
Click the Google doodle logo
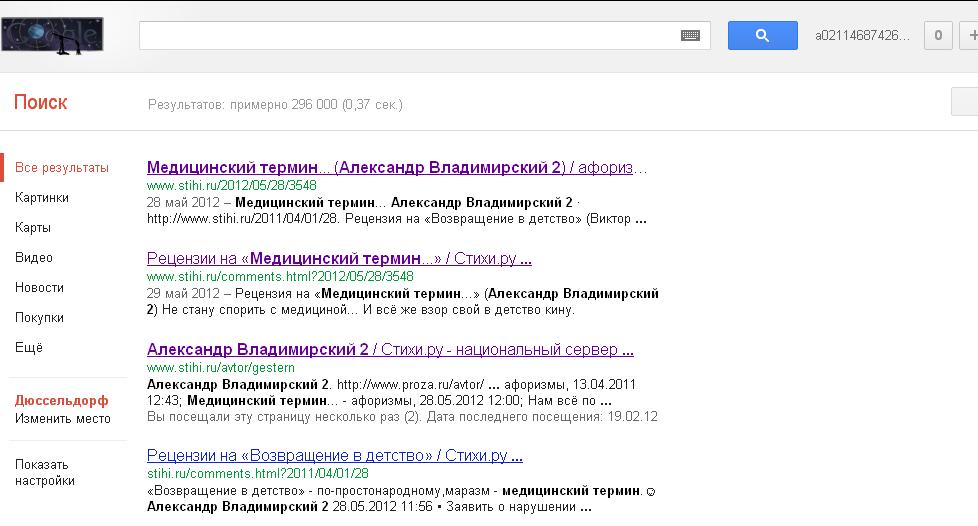[52, 36]
